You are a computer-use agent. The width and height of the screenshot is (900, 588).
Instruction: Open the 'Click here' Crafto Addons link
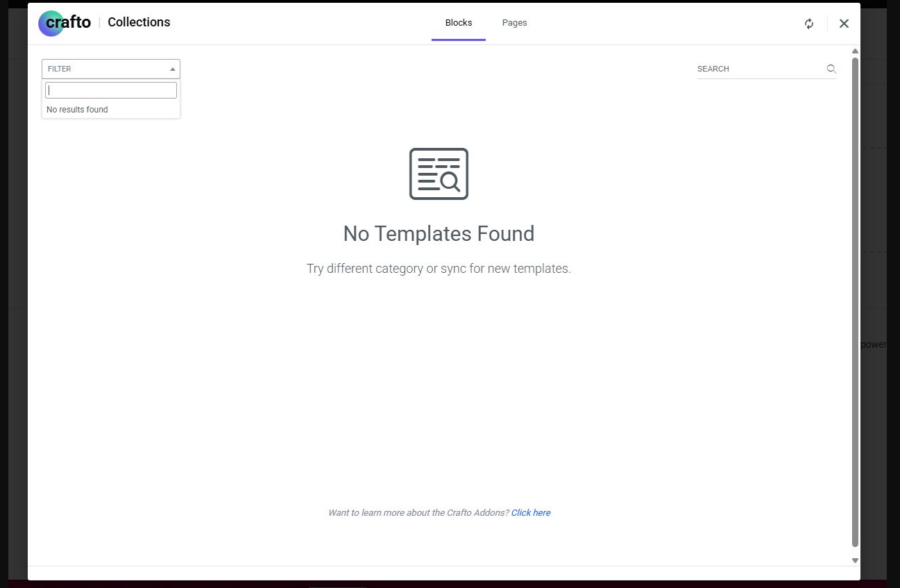coord(531,512)
